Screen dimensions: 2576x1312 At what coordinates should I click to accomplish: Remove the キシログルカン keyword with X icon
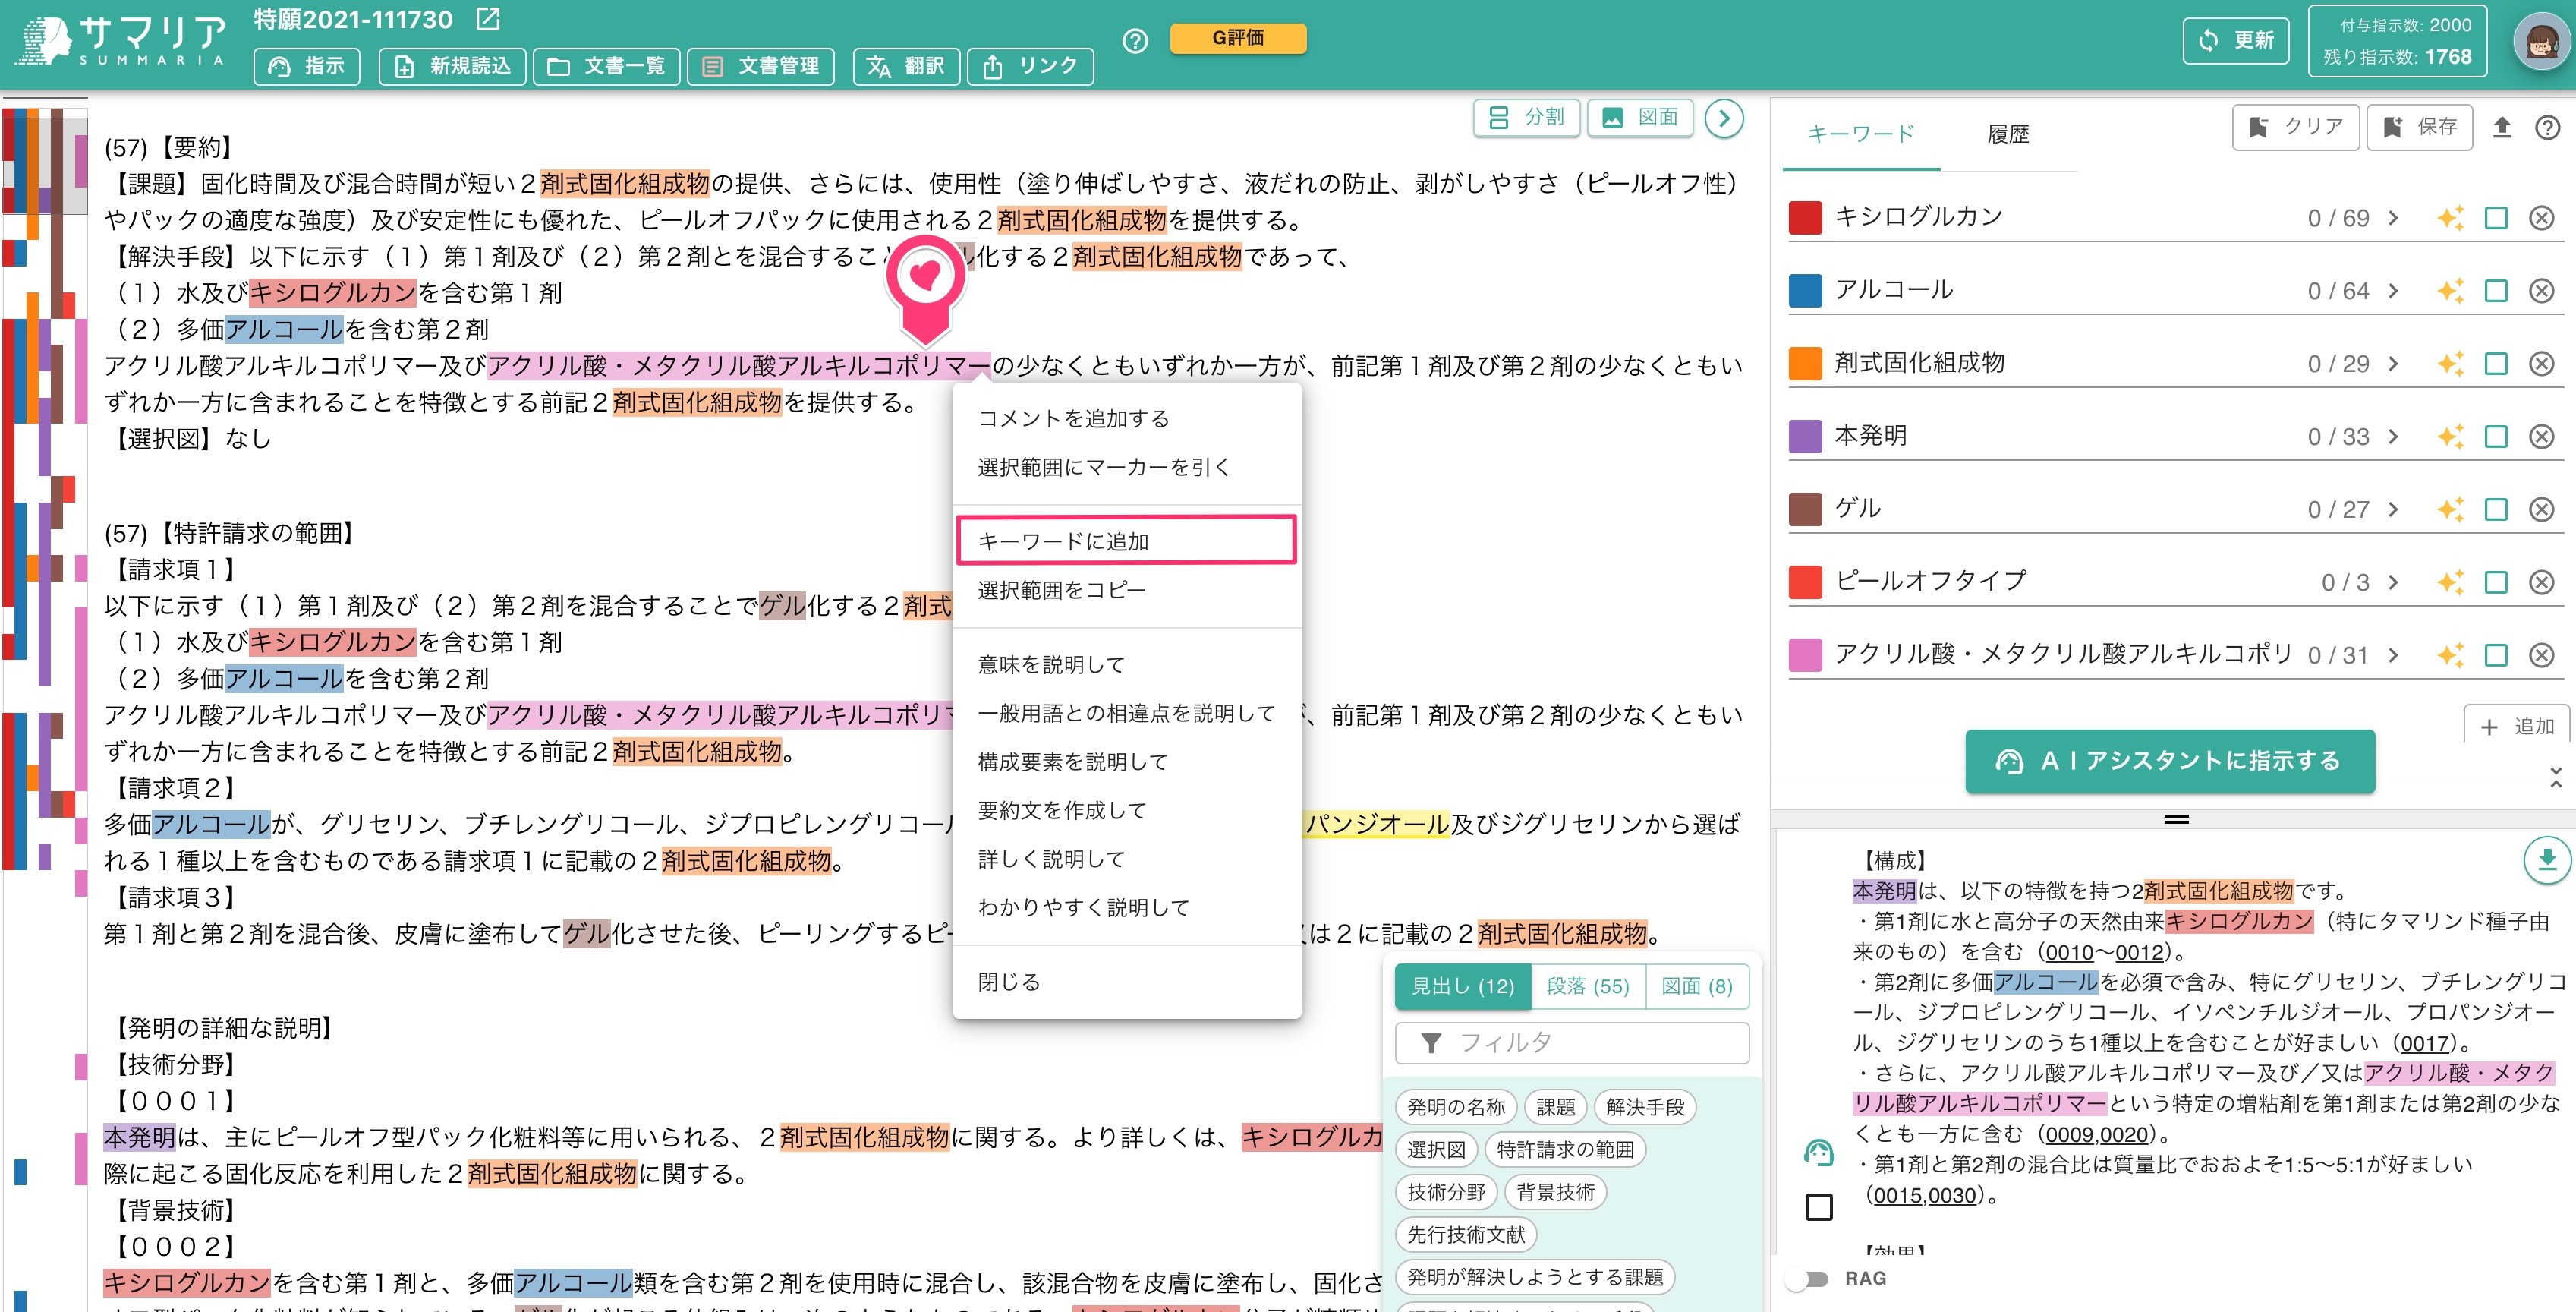[x=2542, y=218]
